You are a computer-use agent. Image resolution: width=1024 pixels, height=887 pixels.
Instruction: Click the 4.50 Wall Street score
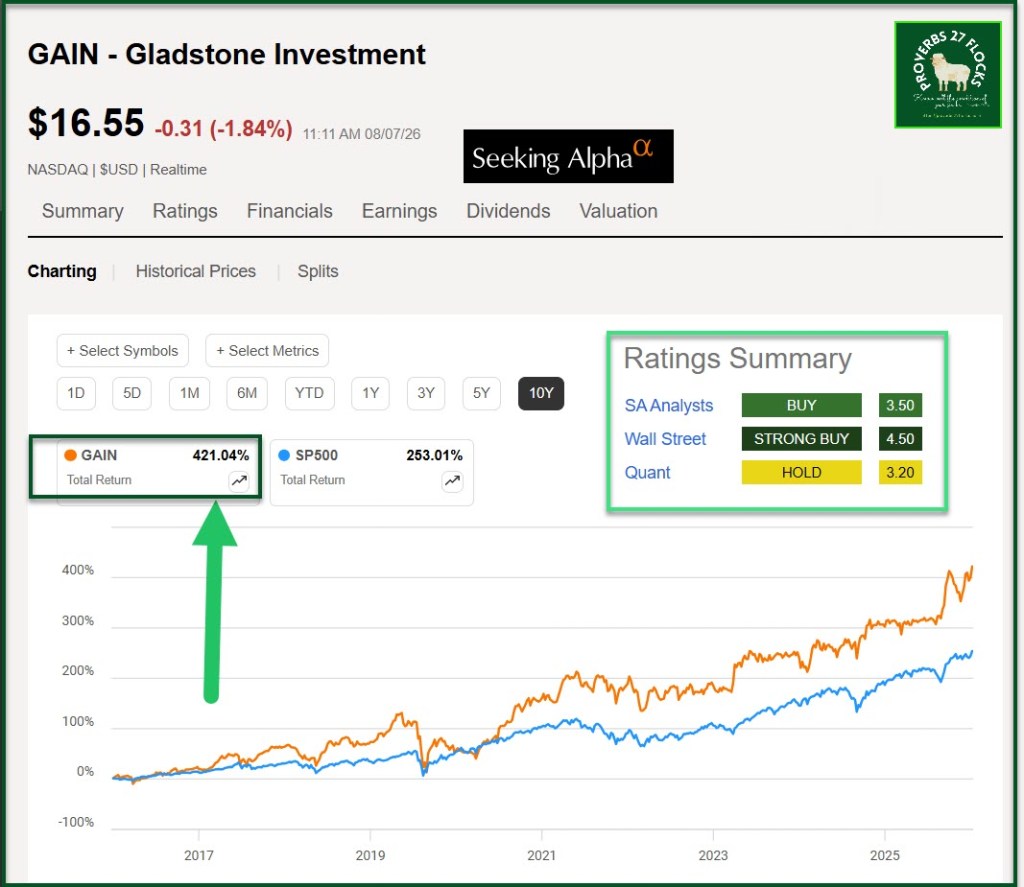900,438
